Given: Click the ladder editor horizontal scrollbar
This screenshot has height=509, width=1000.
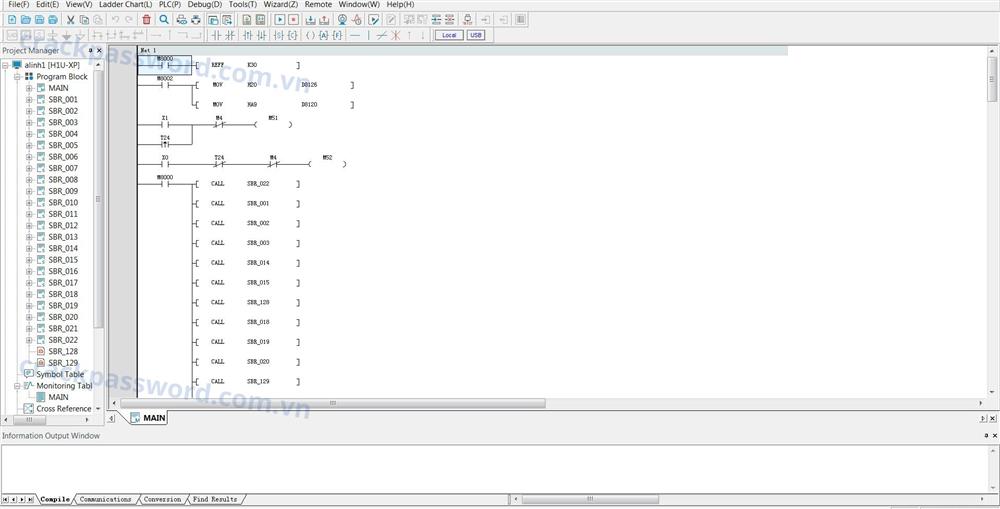Looking at the screenshot, I should pyautogui.click(x=330, y=404).
